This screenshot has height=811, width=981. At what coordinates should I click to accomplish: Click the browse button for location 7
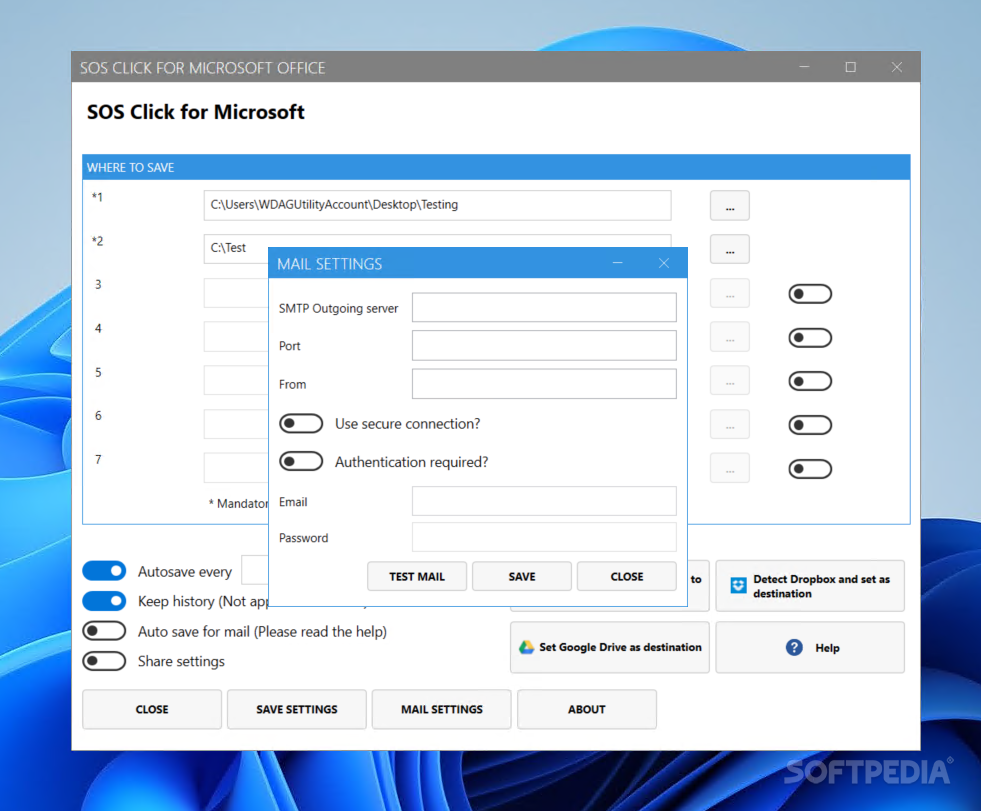[729, 468]
